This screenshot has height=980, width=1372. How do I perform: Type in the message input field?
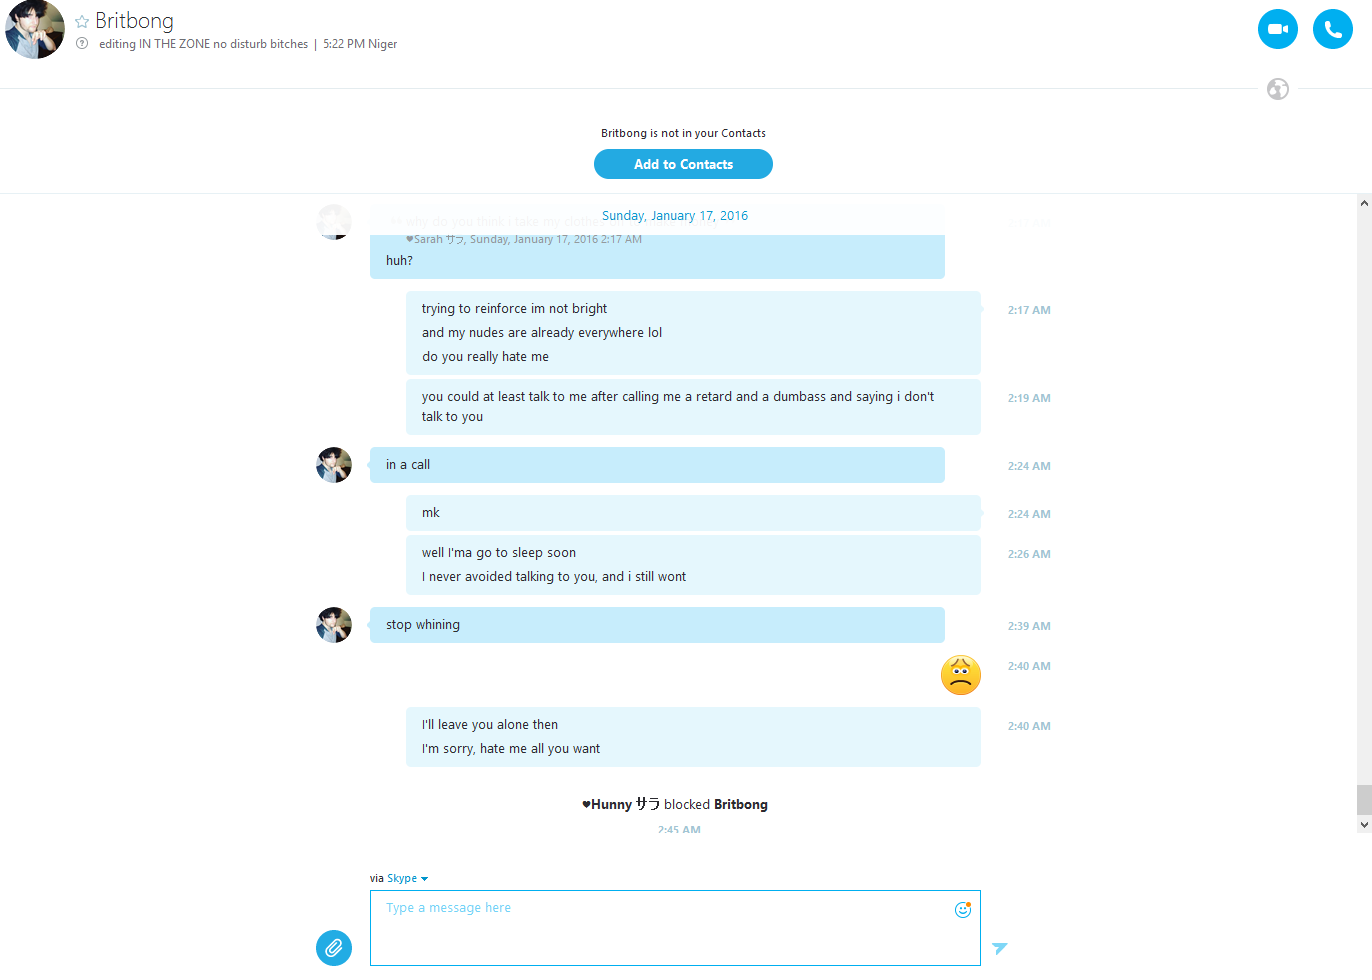tap(660, 930)
